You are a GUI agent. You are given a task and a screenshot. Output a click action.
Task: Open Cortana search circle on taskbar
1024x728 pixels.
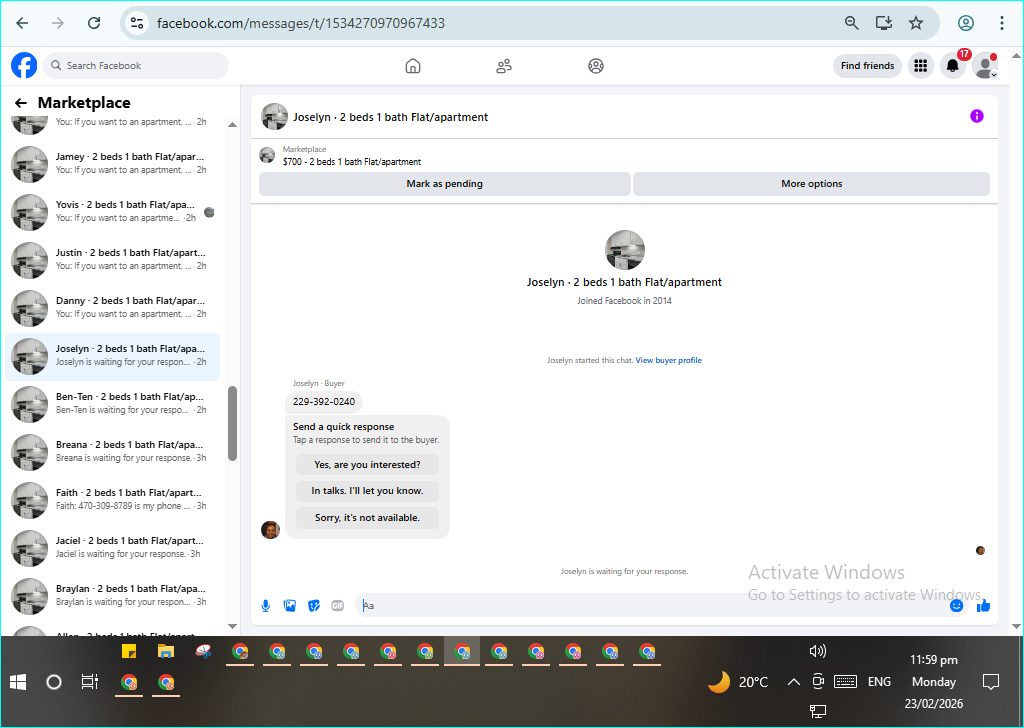(54, 682)
